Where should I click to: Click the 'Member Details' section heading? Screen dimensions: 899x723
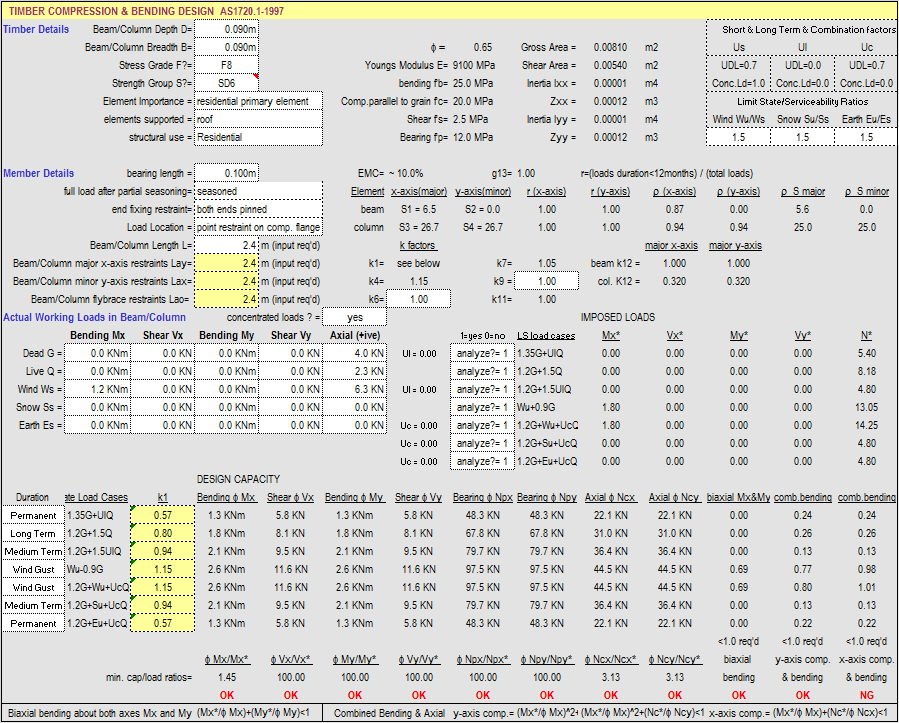click(38, 173)
